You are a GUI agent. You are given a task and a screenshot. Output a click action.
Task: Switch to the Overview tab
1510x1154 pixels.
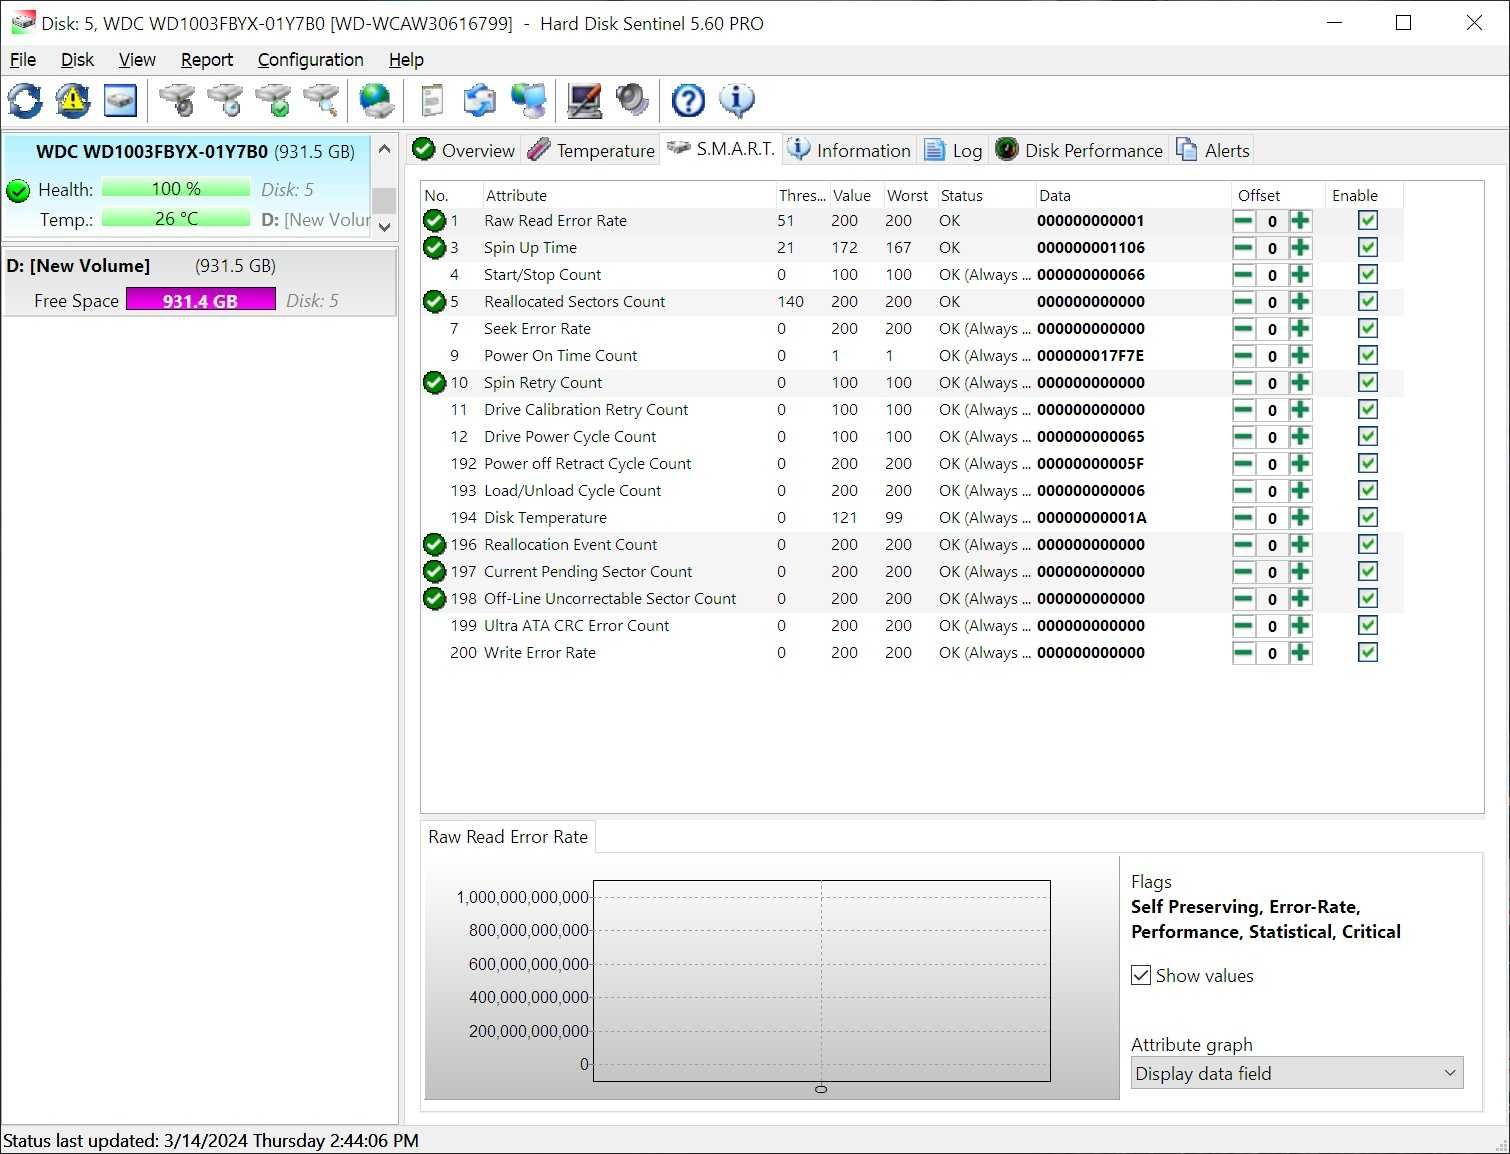(x=464, y=150)
